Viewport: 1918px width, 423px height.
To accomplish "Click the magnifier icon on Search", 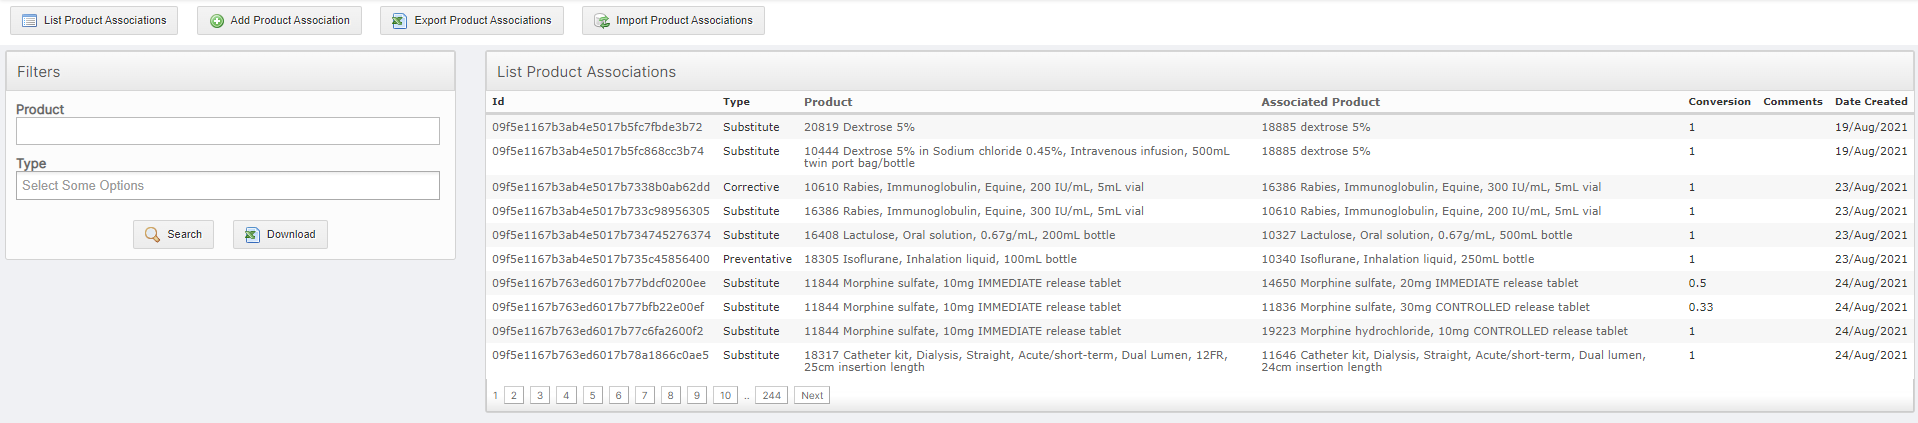I will coord(152,235).
